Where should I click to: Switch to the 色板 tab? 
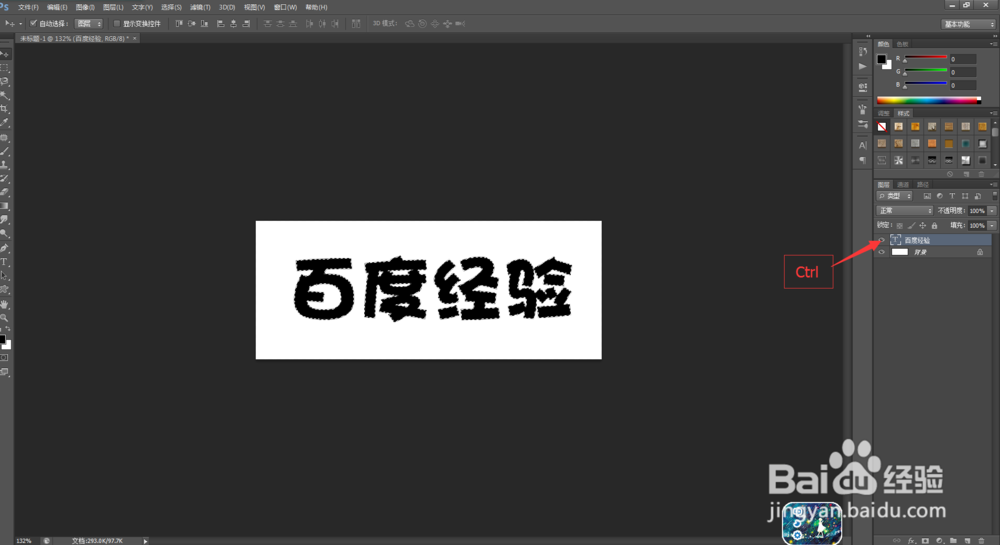click(x=902, y=44)
